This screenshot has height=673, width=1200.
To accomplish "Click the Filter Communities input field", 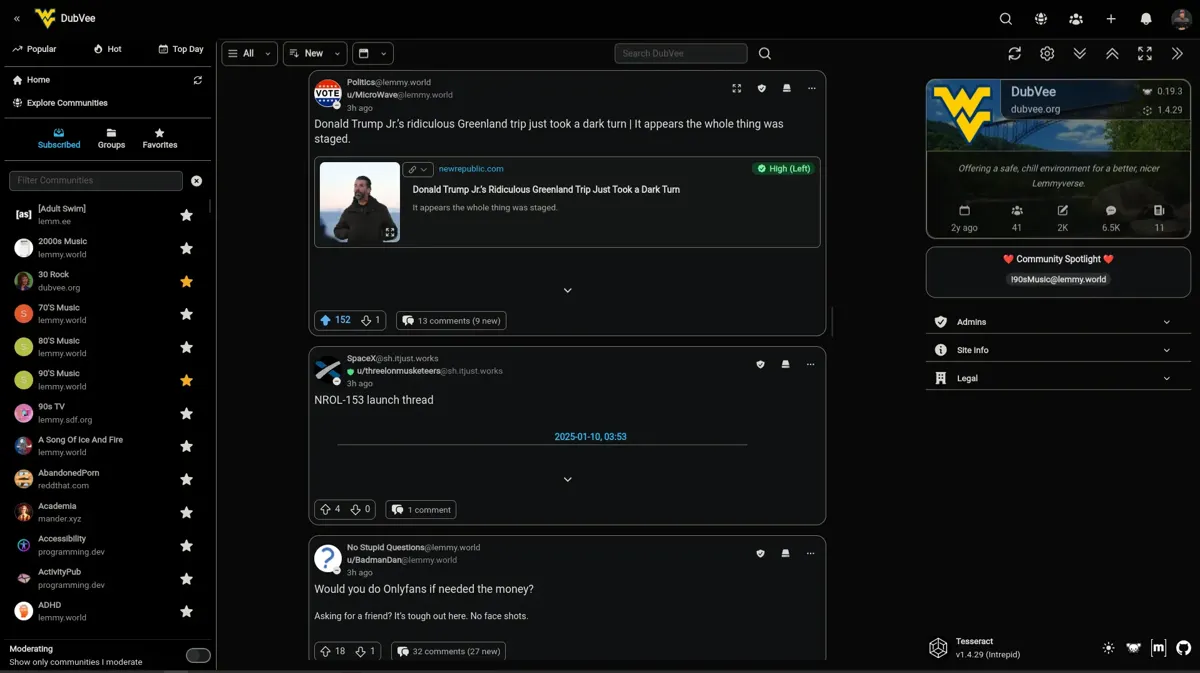I will pos(96,181).
